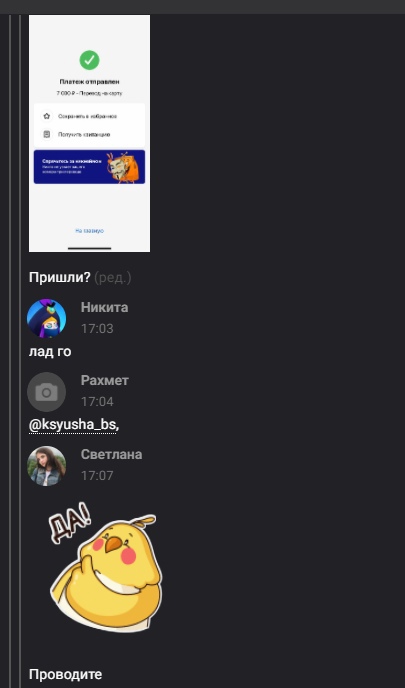Open Никита's profile avatar
This screenshot has height=688, width=405.
(x=47, y=318)
